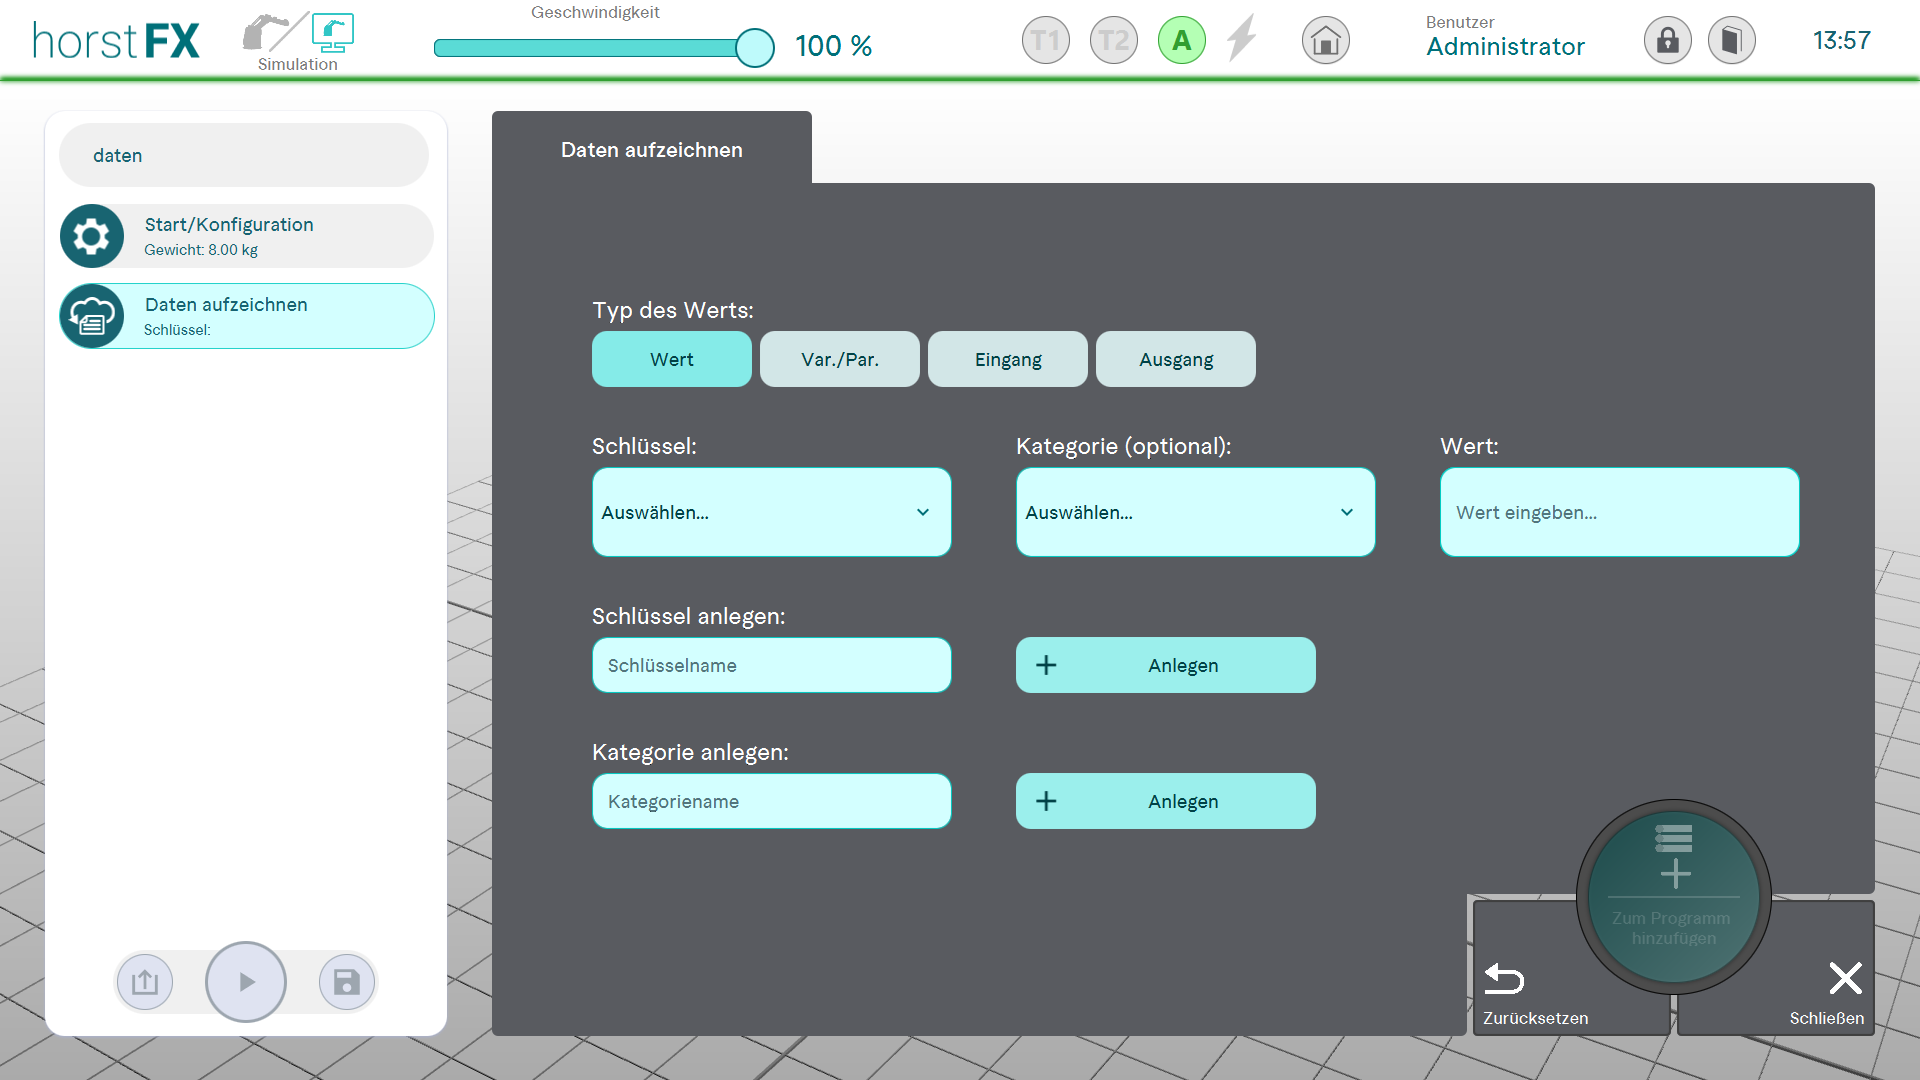Choose Var./Par. value type
Viewport: 1920px width, 1080px height.
click(839, 359)
